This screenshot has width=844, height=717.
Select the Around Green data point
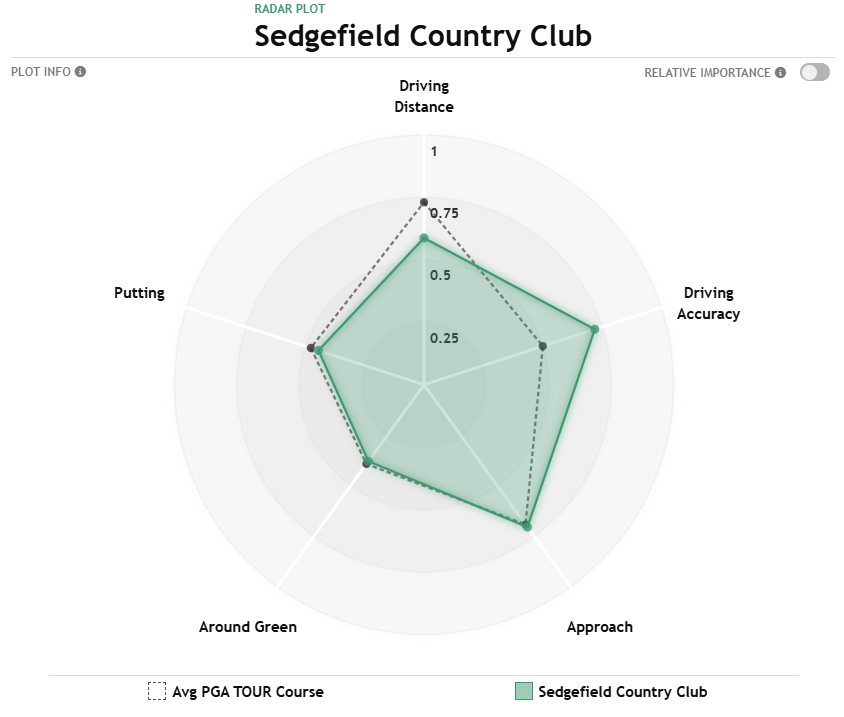click(368, 462)
